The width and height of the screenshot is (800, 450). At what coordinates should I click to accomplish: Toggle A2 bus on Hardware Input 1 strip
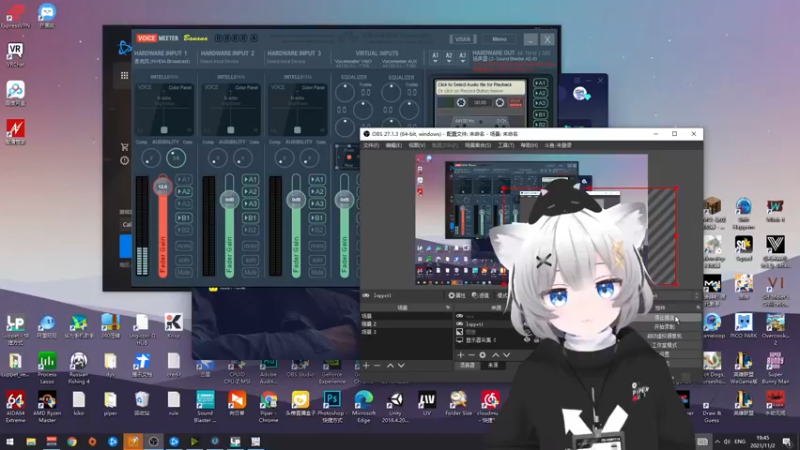[184, 191]
